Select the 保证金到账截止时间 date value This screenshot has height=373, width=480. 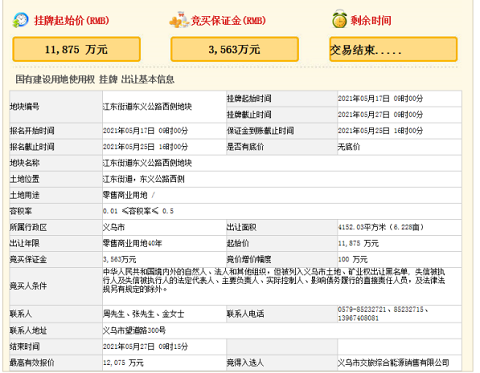(380, 131)
